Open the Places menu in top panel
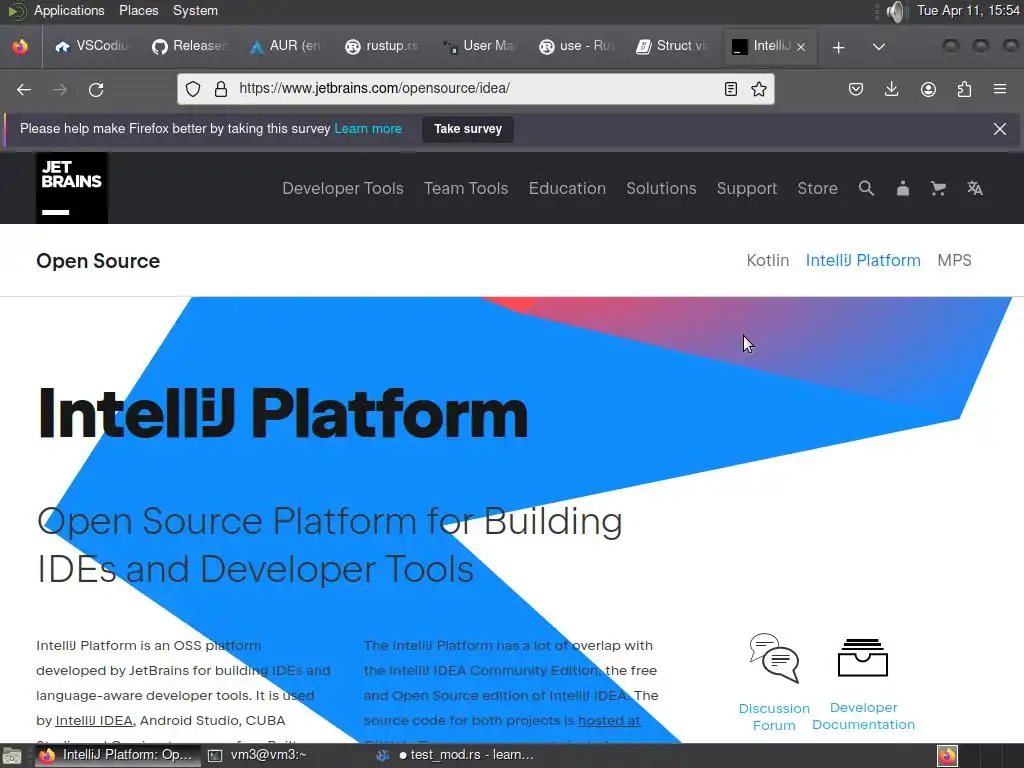Screen dimensions: 1024x768 [138, 11]
